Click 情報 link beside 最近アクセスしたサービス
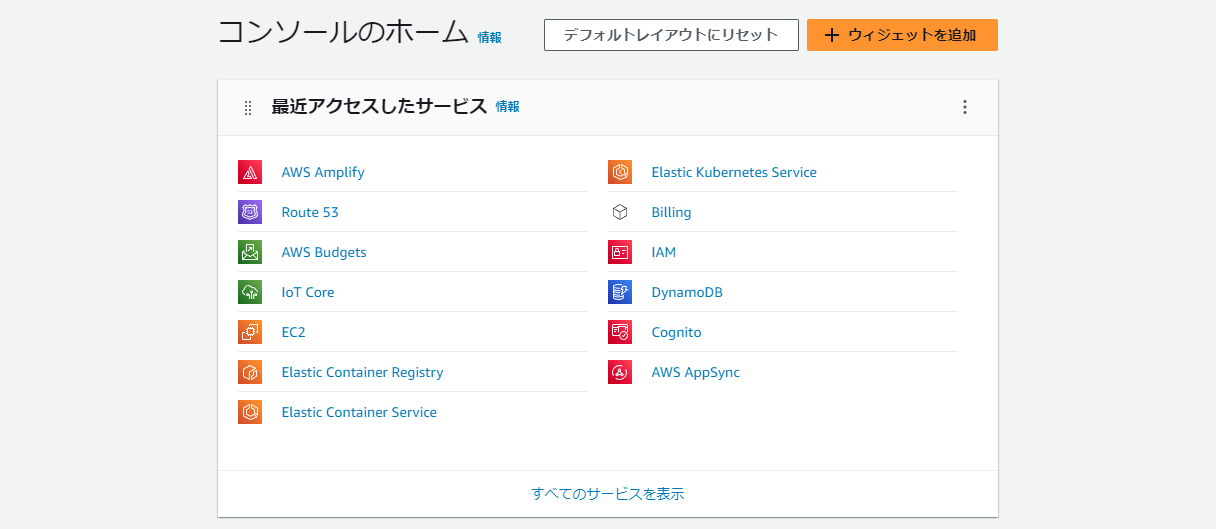Image resolution: width=1216 pixels, height=529 pixels. click(508, 107)
